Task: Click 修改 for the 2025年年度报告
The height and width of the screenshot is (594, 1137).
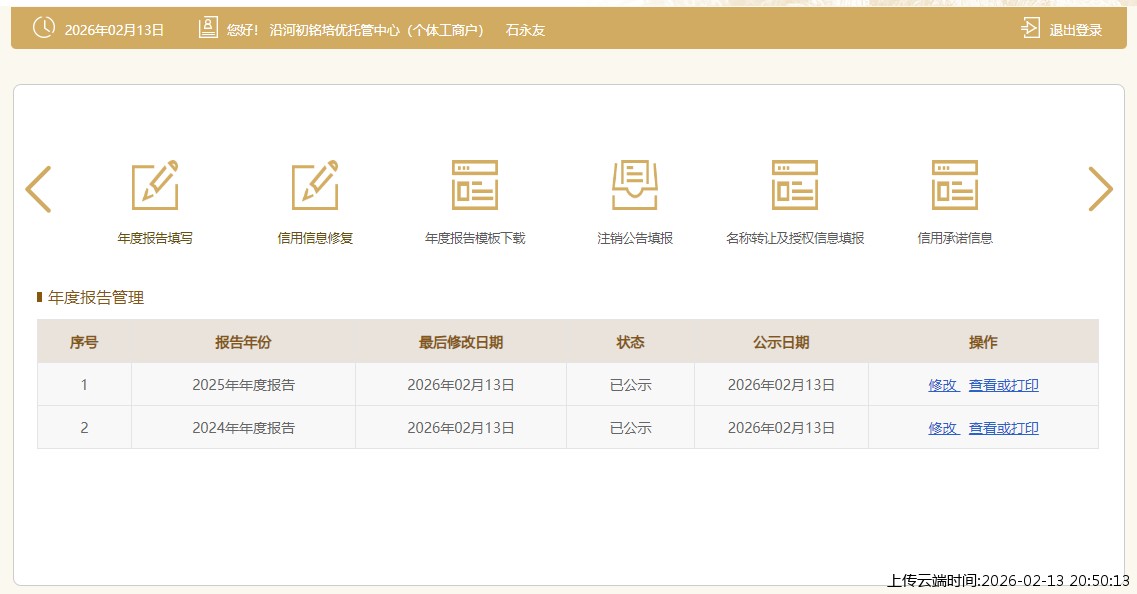Action: (943, 385)
